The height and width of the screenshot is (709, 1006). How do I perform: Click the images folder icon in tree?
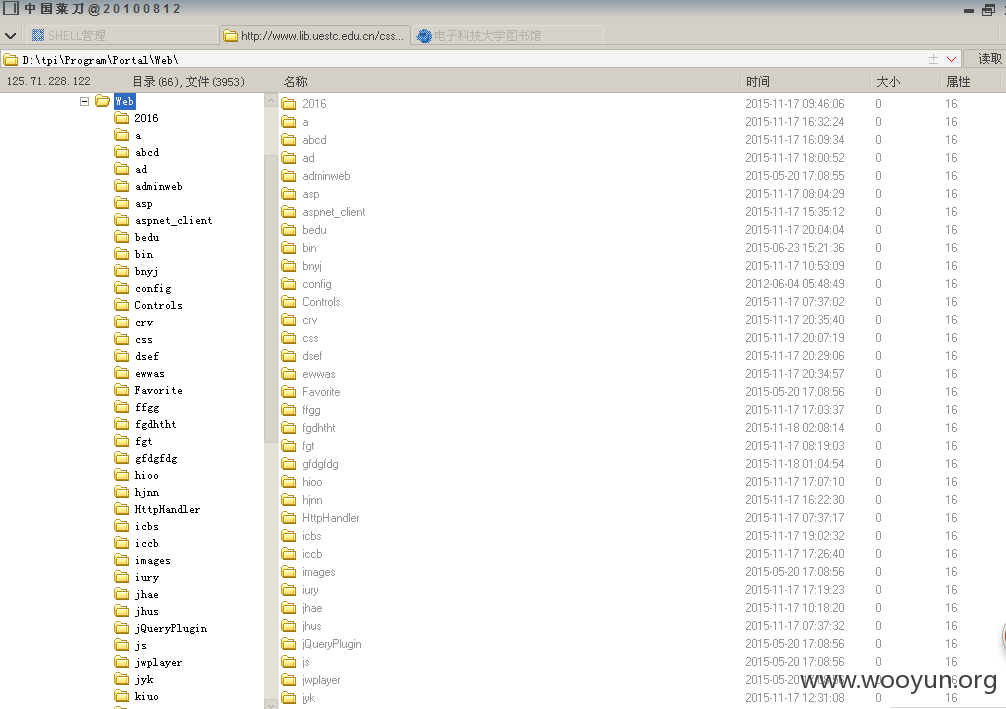122,560
